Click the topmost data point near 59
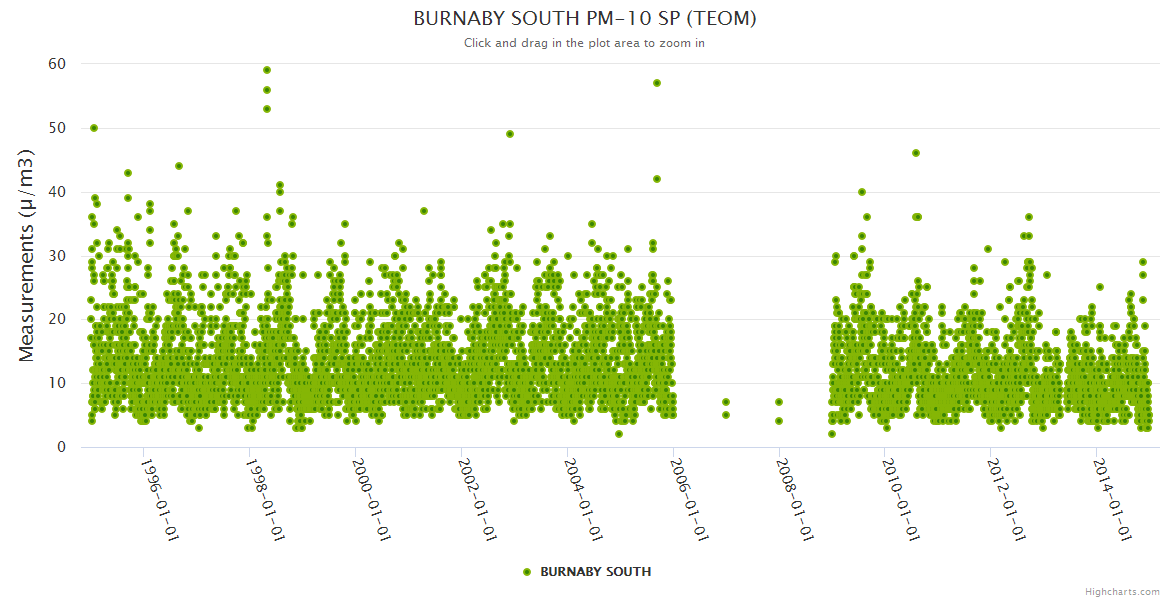The image size is (1170, 600). (267, 70)
